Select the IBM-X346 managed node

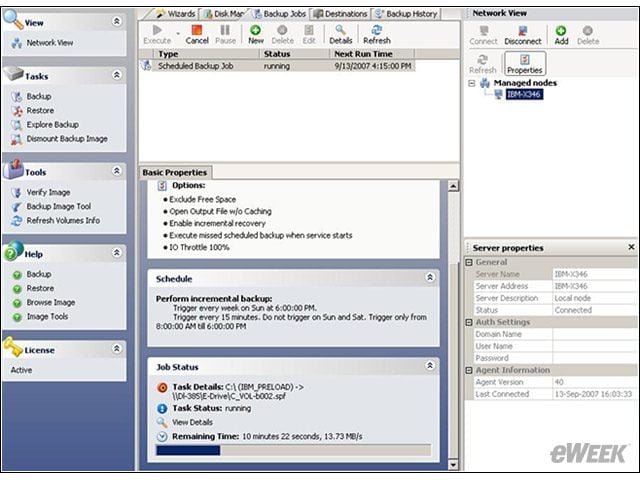(524, 94)
